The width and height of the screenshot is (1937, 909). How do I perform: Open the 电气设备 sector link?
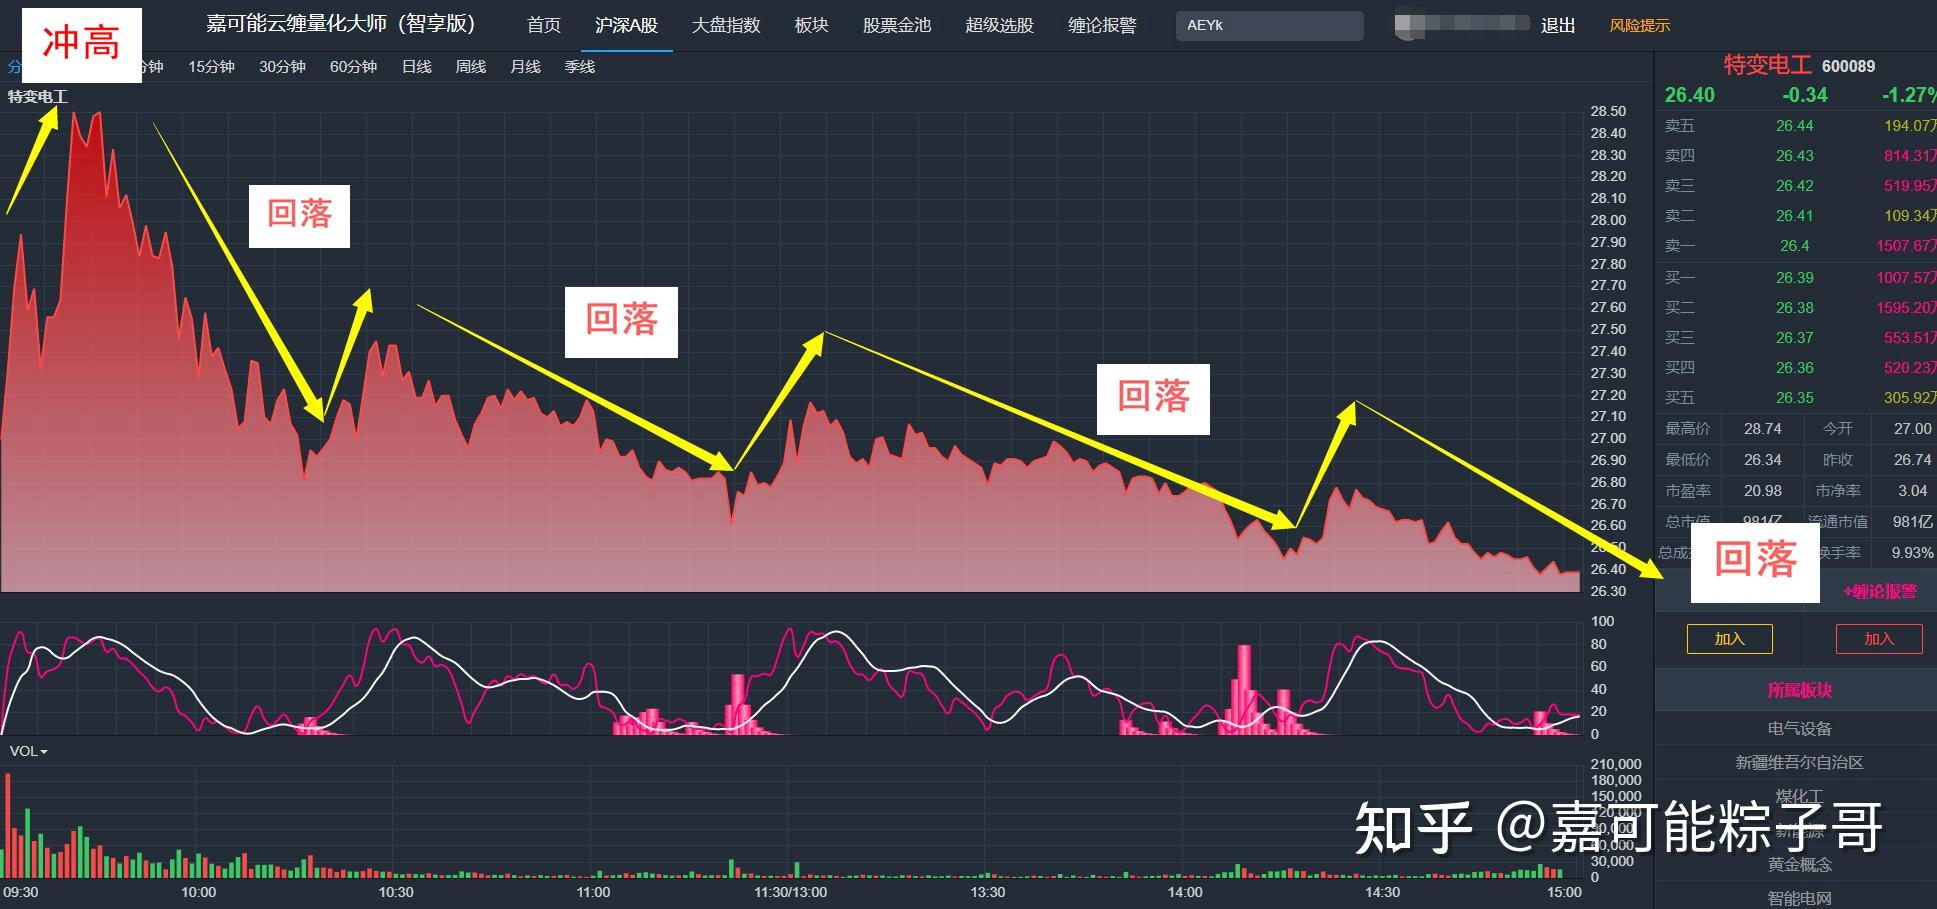click(x=1799, y=728)
